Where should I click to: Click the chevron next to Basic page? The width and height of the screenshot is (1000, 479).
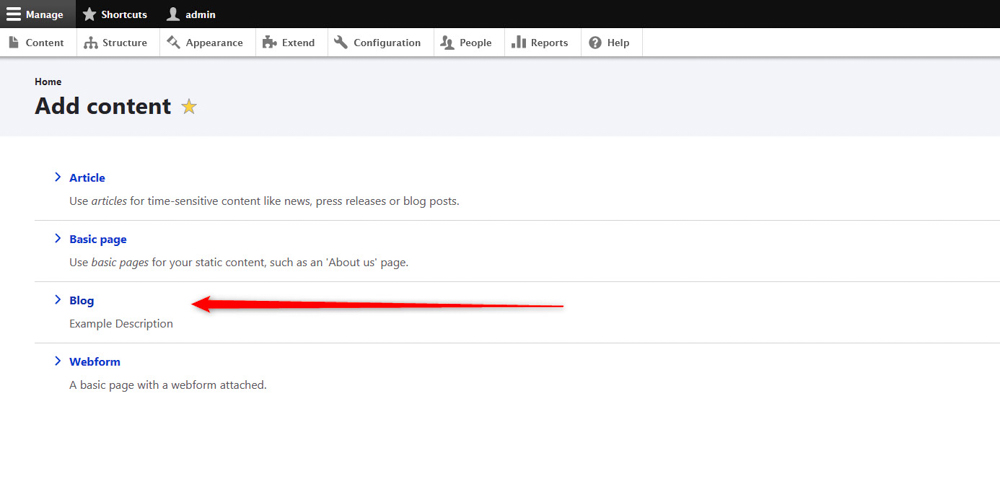coord(58,238)
